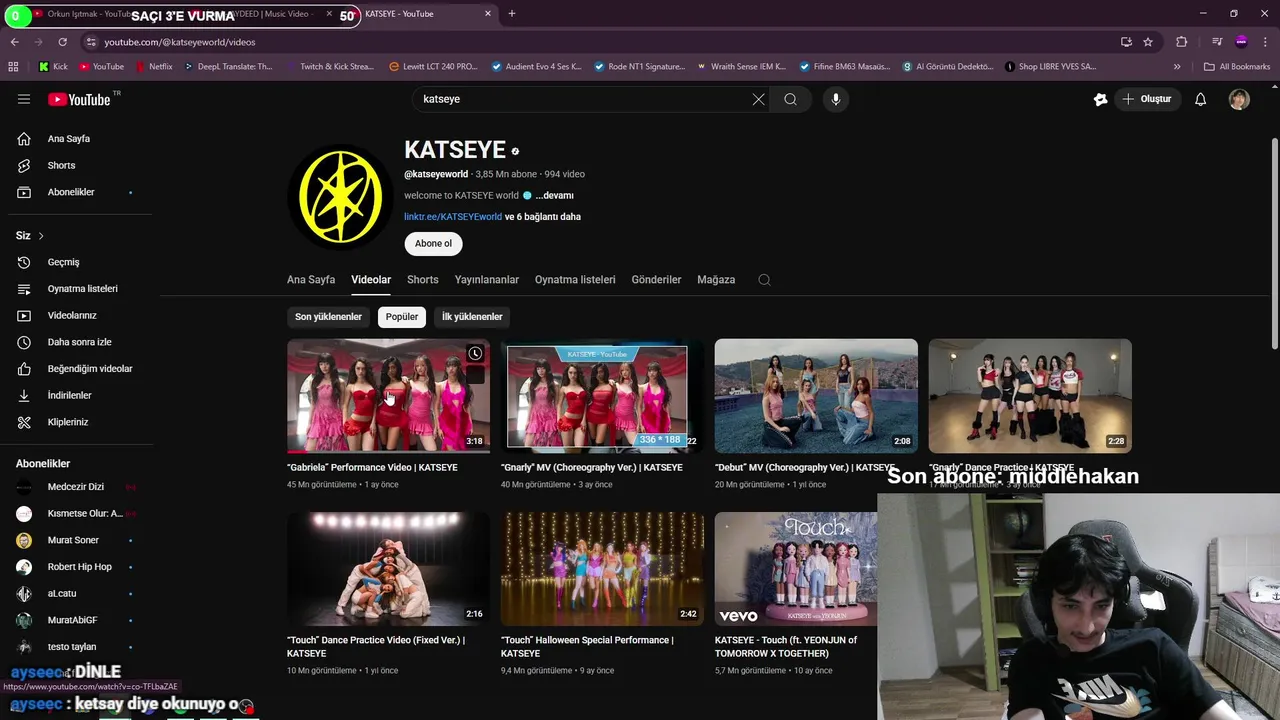Viewport: 1280px width, 720px height.
Task: Open Netflix bookmark in bookmarks bar
Action: tap(152, 67)
